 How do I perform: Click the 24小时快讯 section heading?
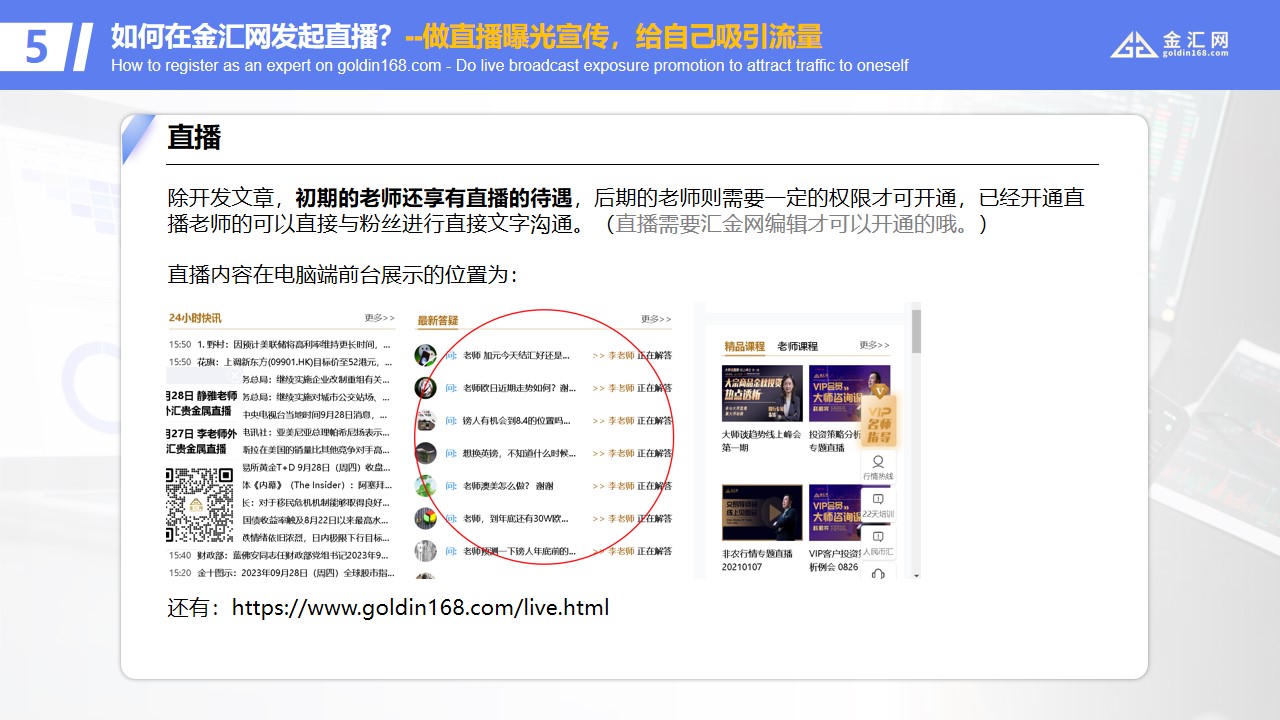coord(195,318)
